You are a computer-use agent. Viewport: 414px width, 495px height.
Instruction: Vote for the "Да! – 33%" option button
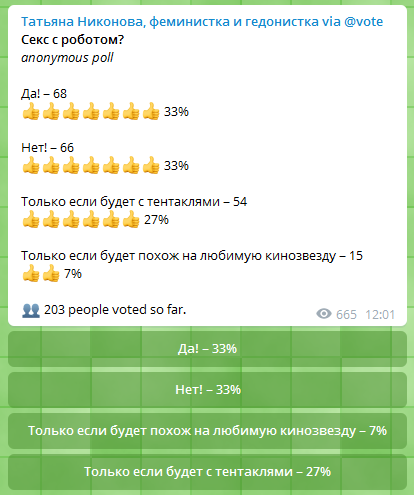pos(207,349)
